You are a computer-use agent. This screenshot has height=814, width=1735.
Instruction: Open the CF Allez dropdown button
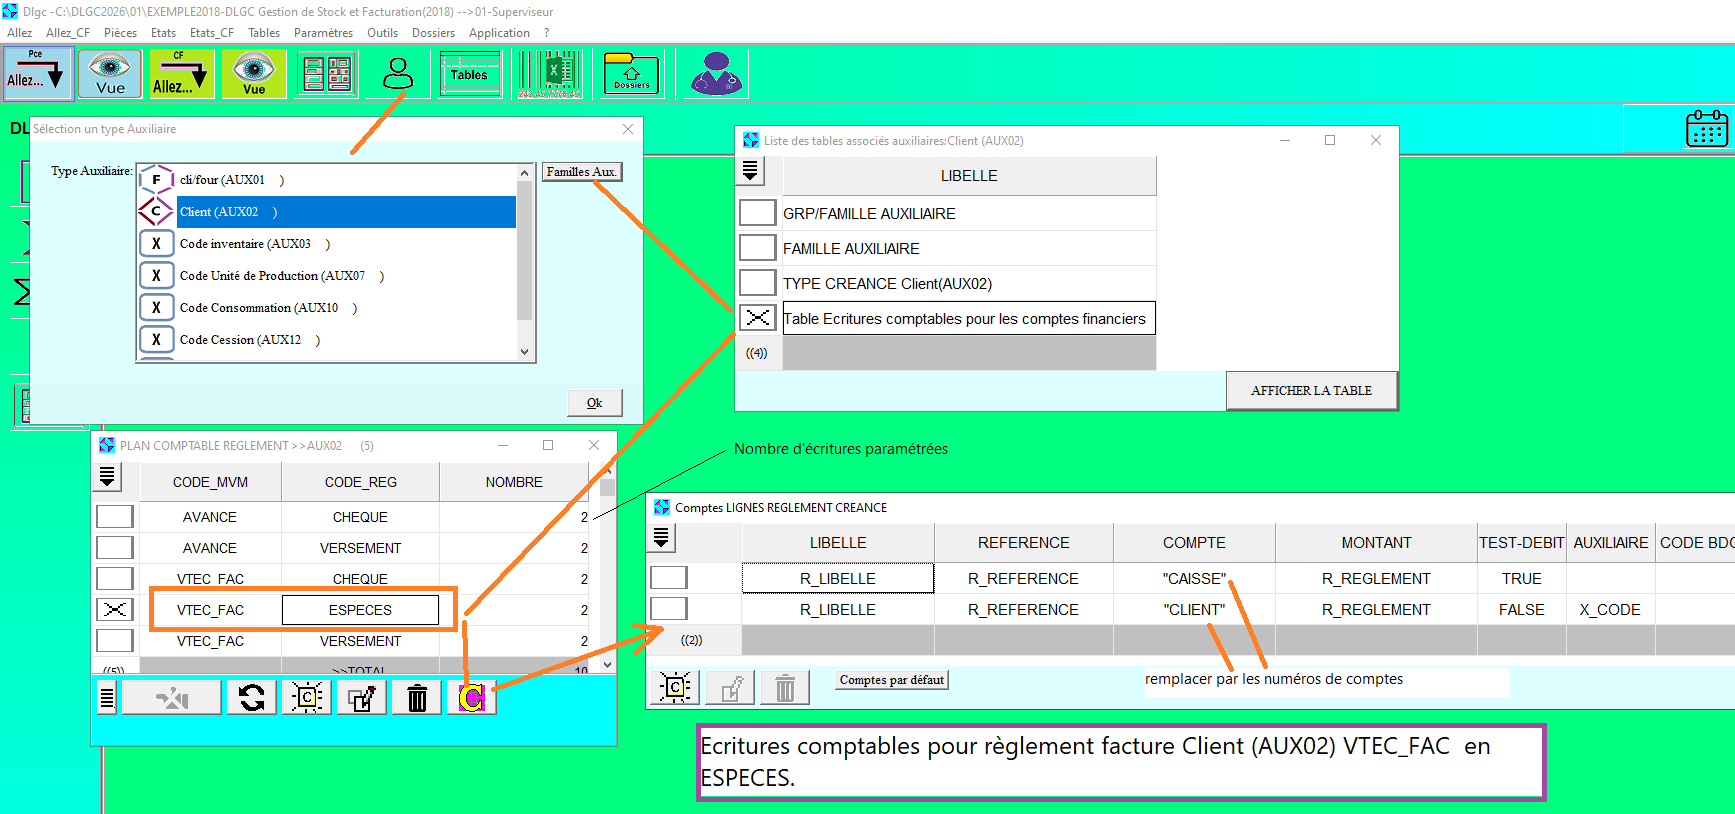point(180,75)
